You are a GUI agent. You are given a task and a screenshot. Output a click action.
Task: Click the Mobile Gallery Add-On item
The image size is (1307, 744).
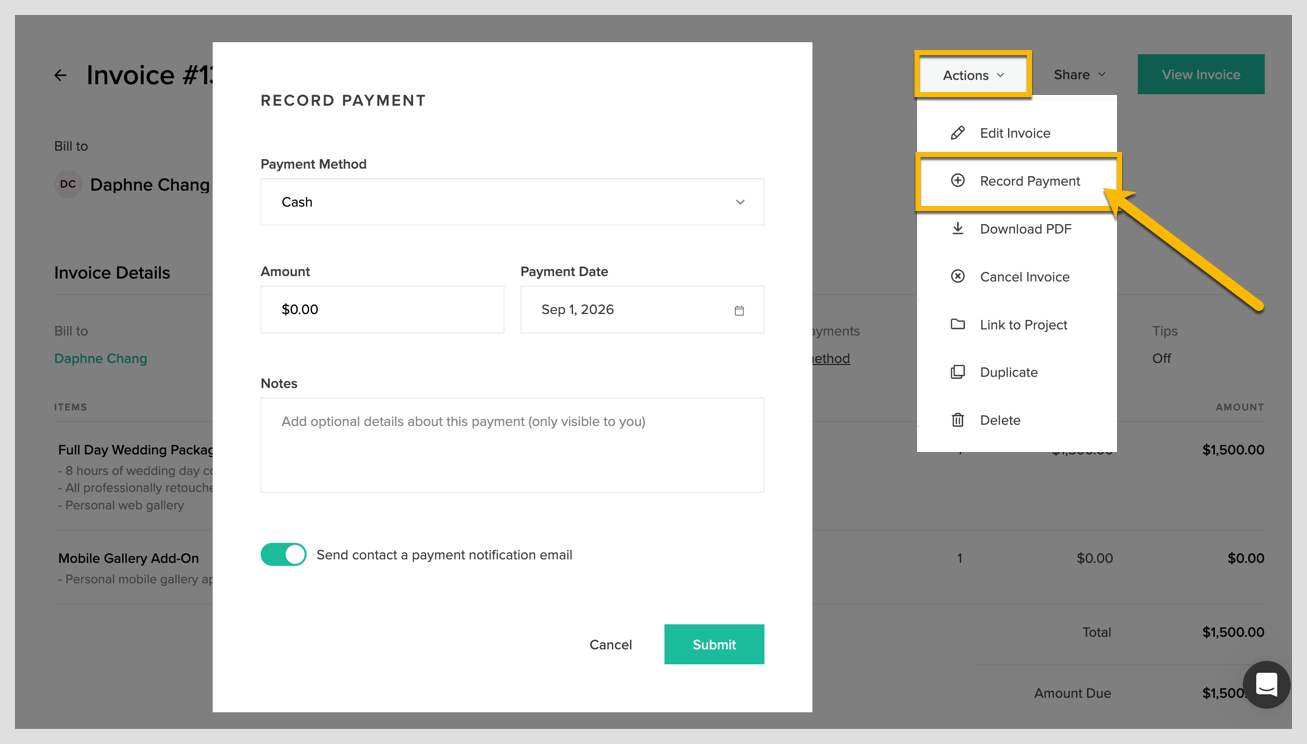128,559
